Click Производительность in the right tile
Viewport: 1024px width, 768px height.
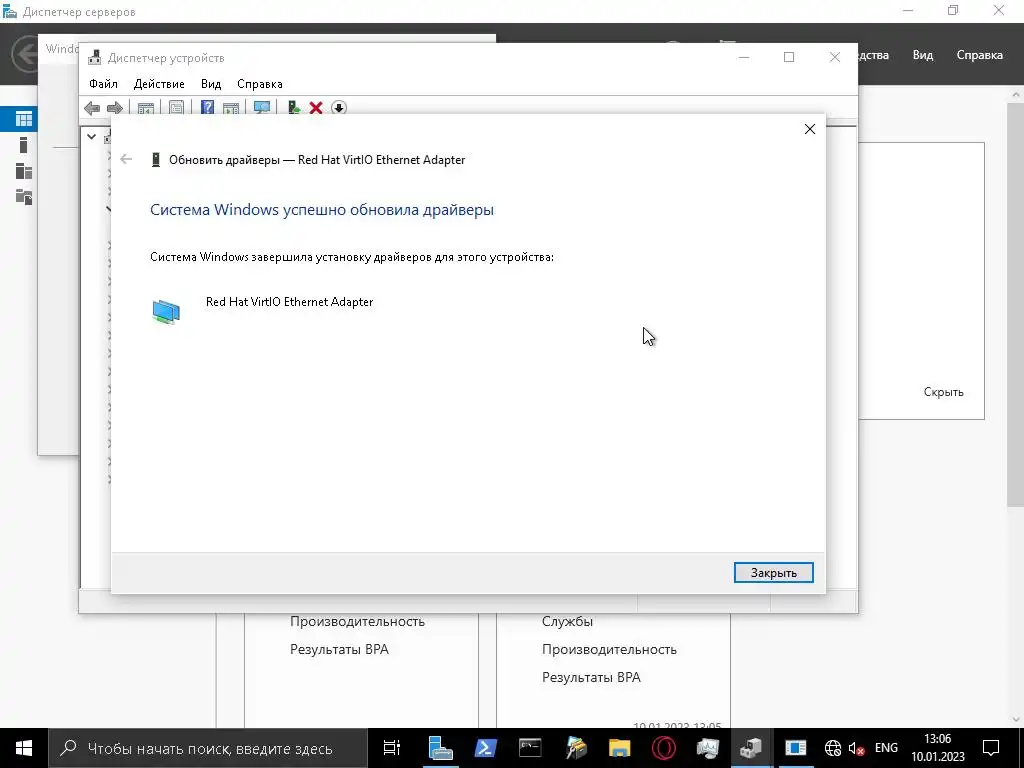tap(609, 649)
